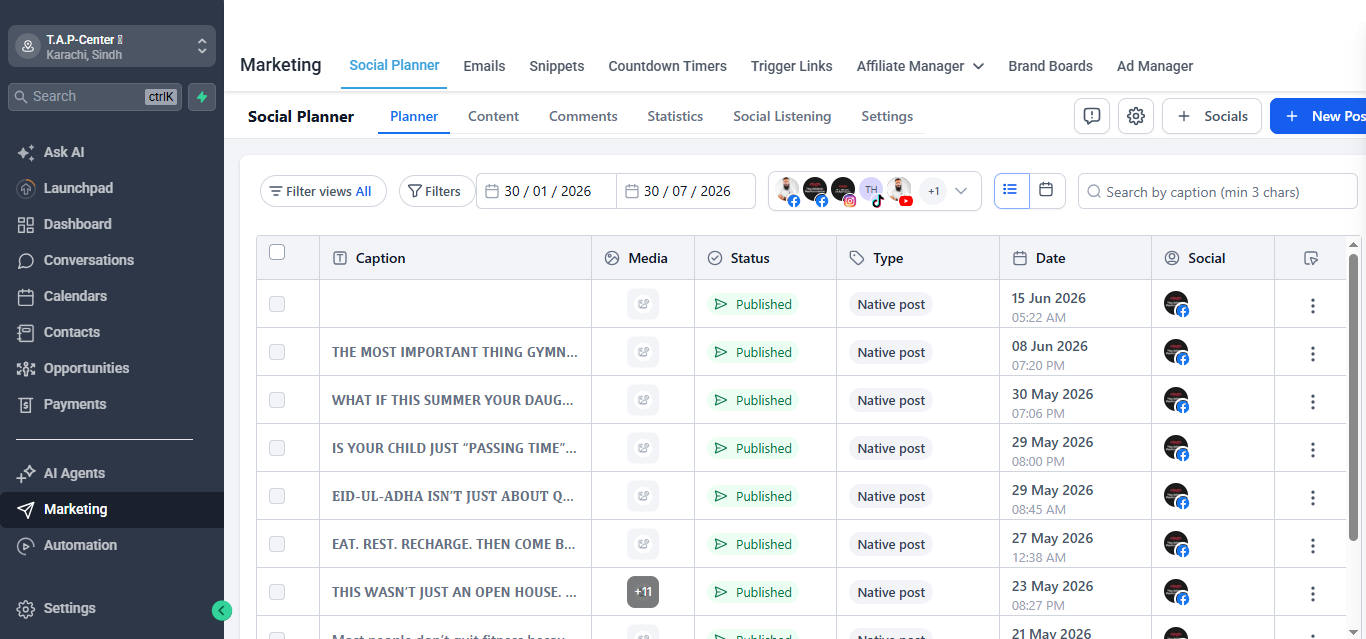Open actions menu for EID-UL-ADHA post
Image resolution: width=1366 pixels, height=639 pixels.
(x=1312, y=498)
